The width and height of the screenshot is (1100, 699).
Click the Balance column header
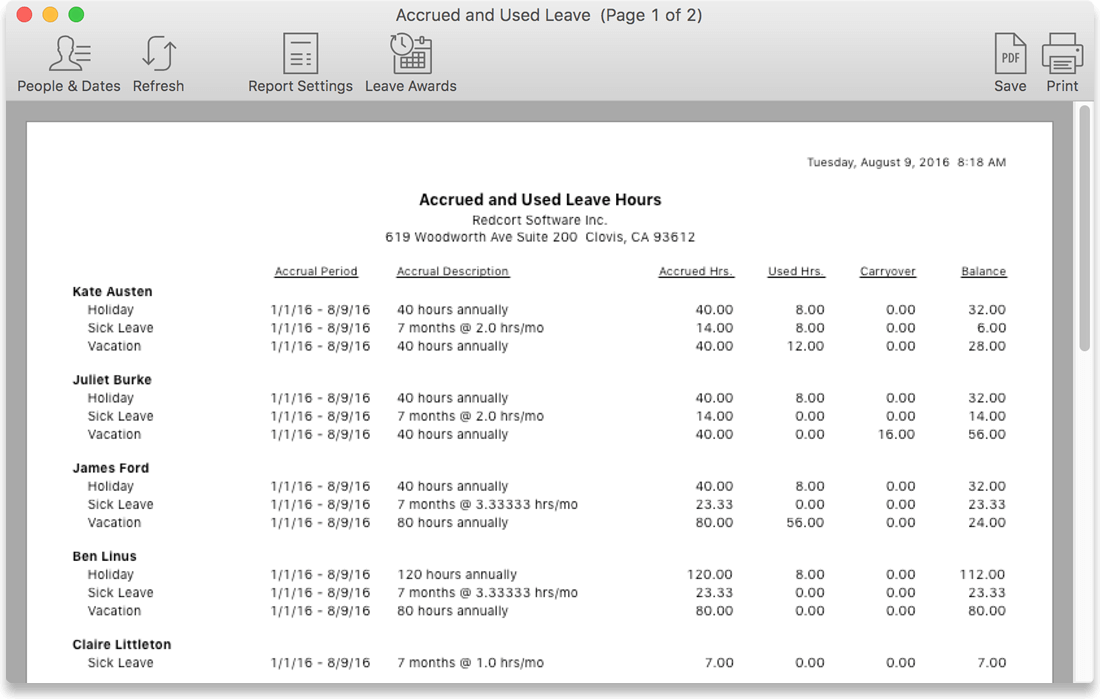point(984,272)
